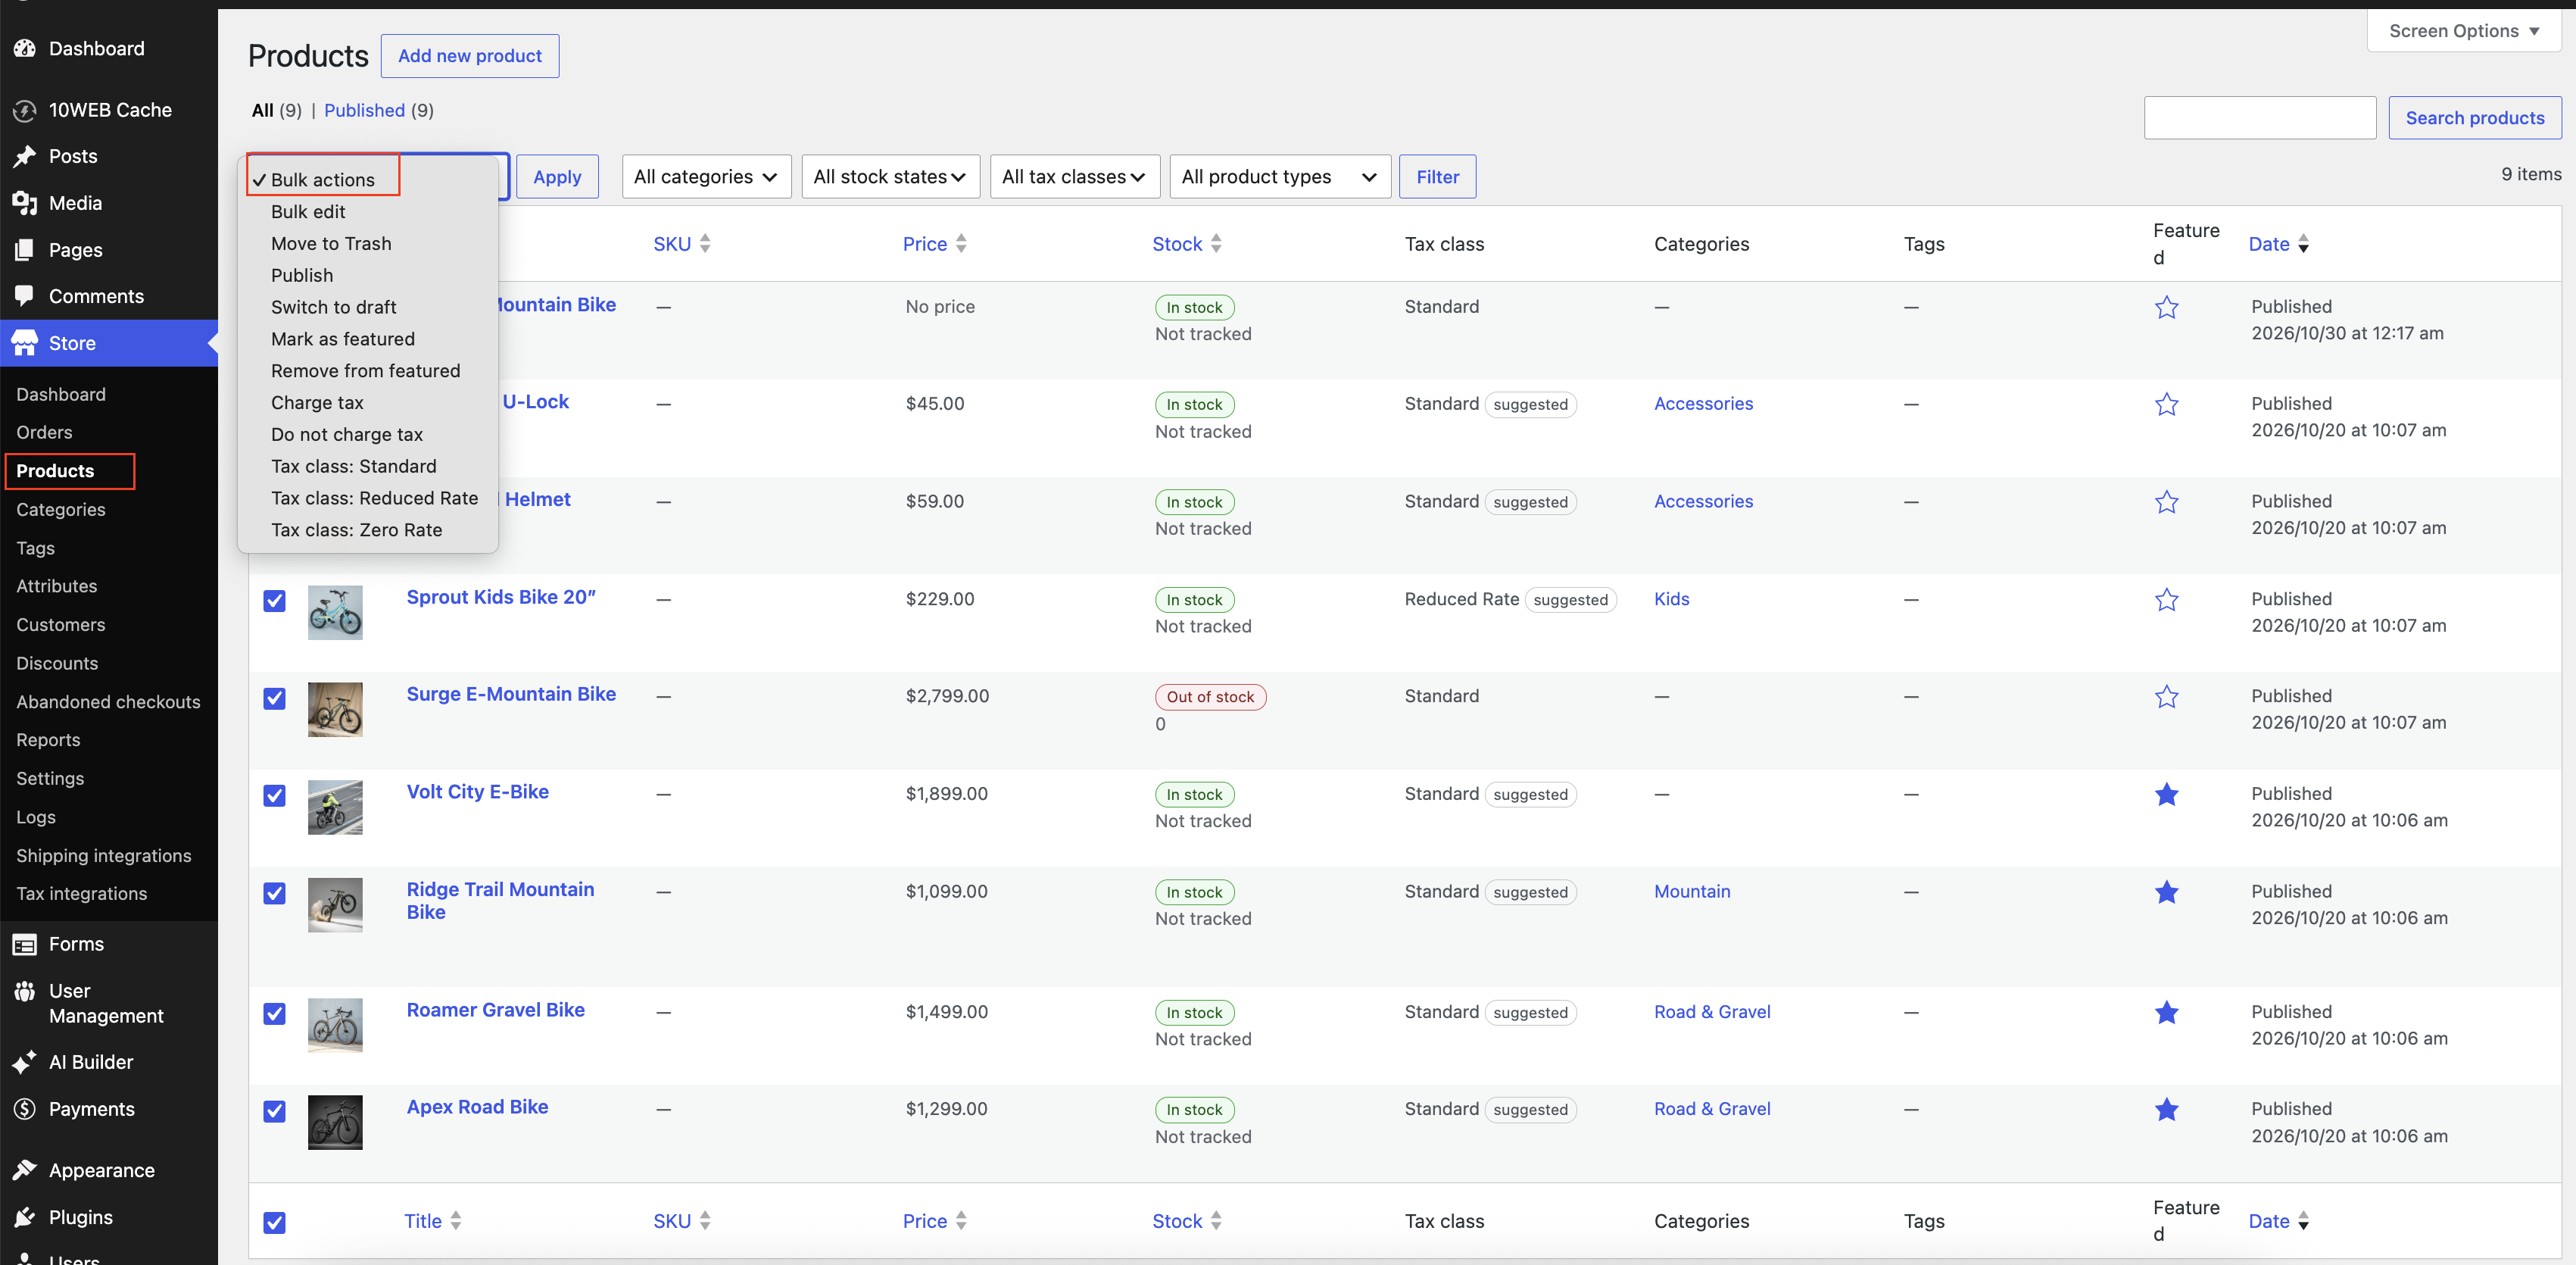This screenshot has height=1265, width=2576.
Task: Click the AI Builder sparkle icon
Action: pyautogui.click(x=25, y=1062)
